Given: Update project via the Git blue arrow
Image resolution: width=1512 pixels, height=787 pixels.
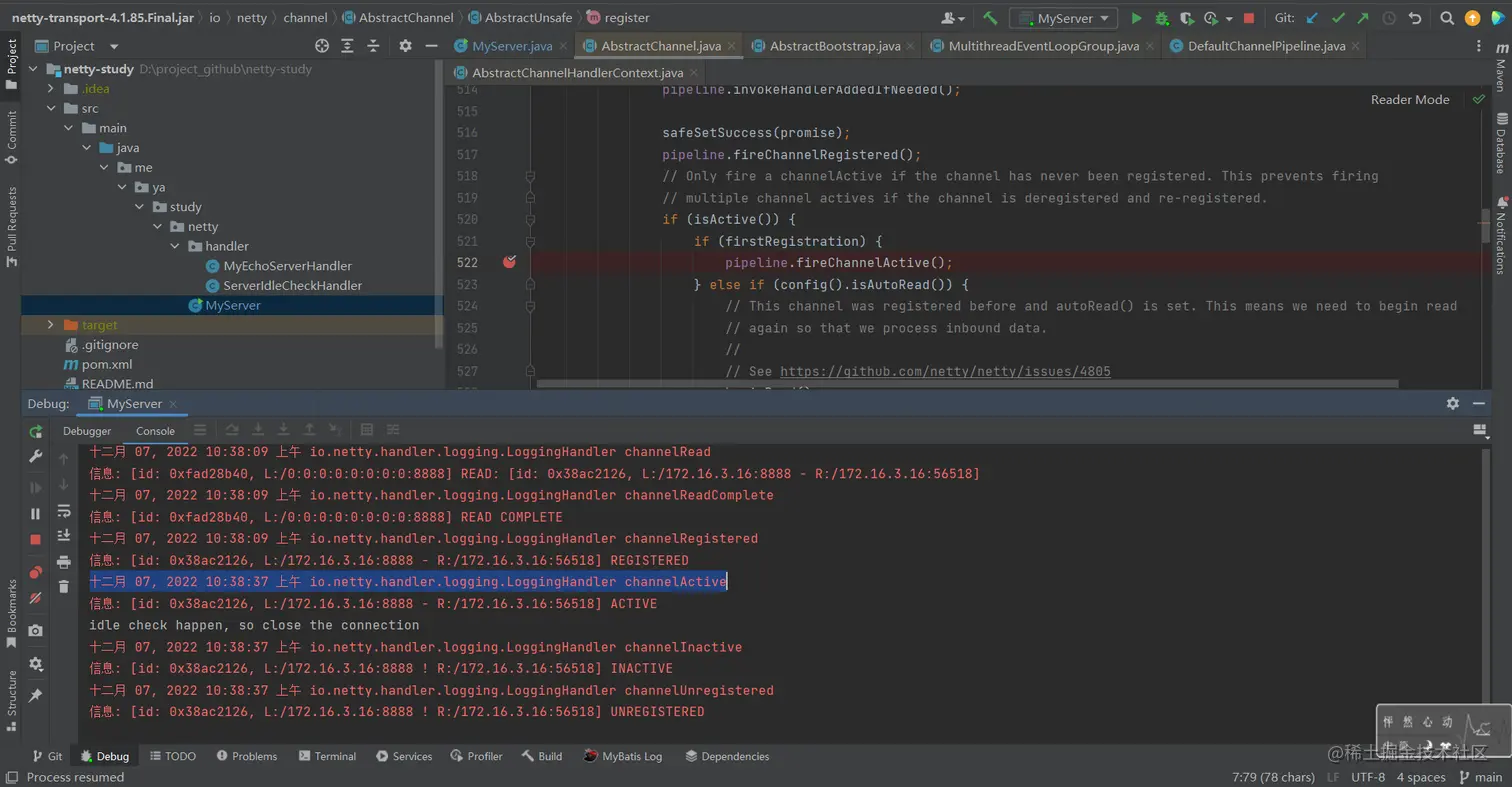Looking at the screenshot, I should click(x=1312, y=18).
